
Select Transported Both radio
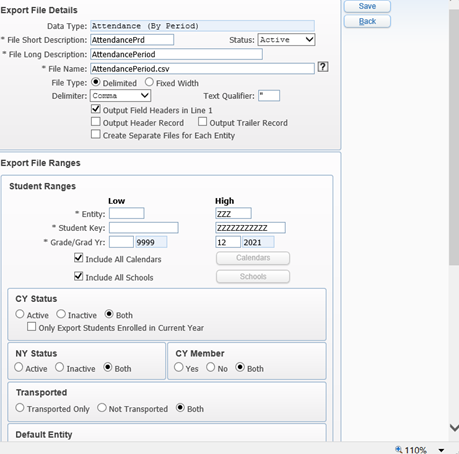click(x=180, y=407)
